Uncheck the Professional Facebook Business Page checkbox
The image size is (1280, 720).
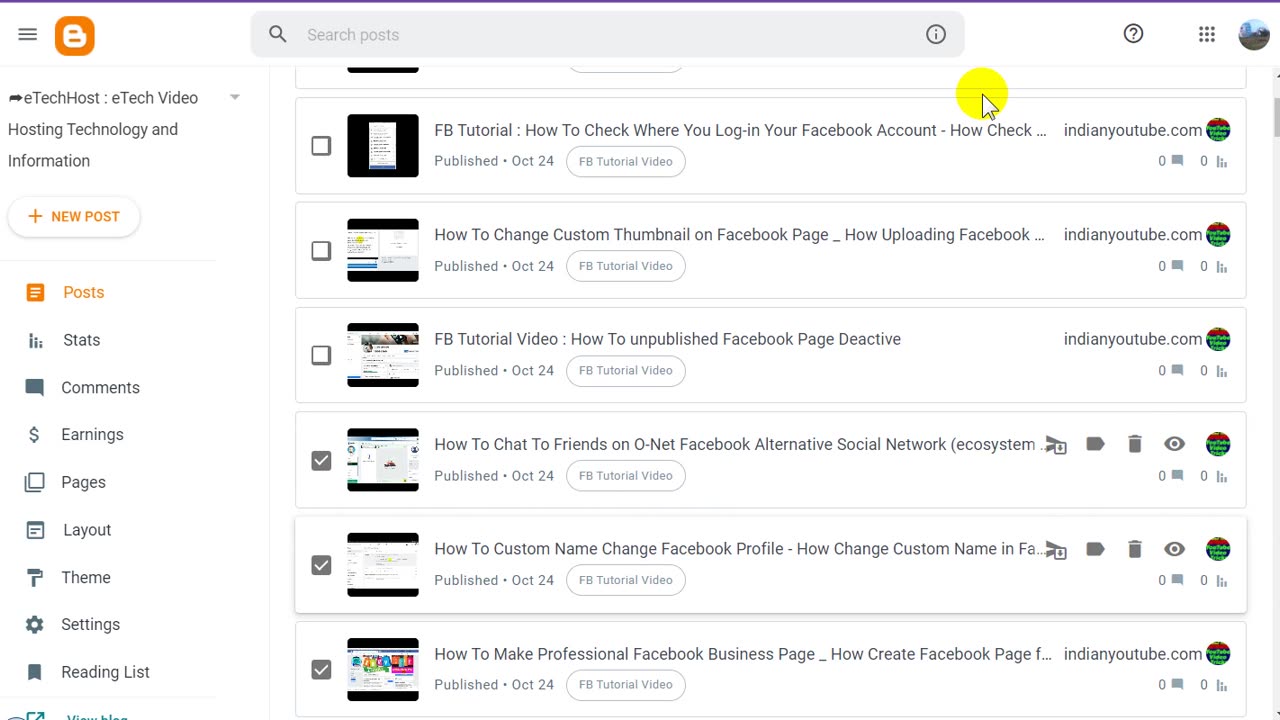(x=321, y=669)
